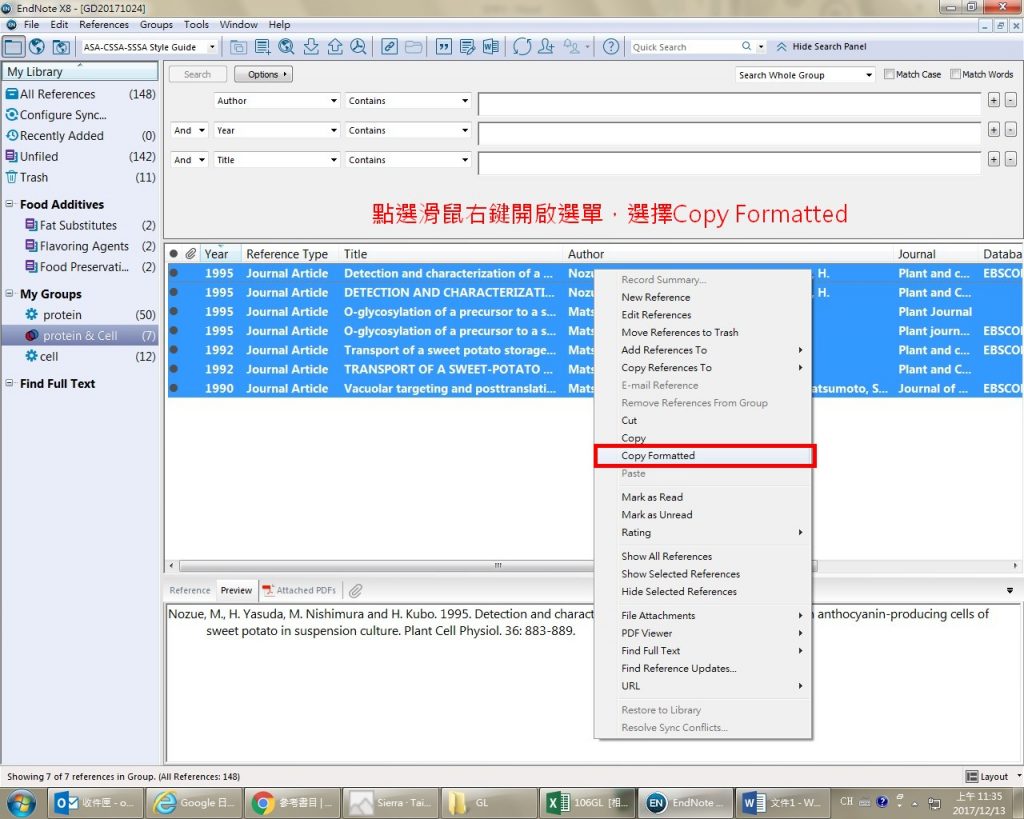Click the Go to Word Processor icon
Image resolution: width=1024 pixels, height=819 pixels.
tap(490, 47)
